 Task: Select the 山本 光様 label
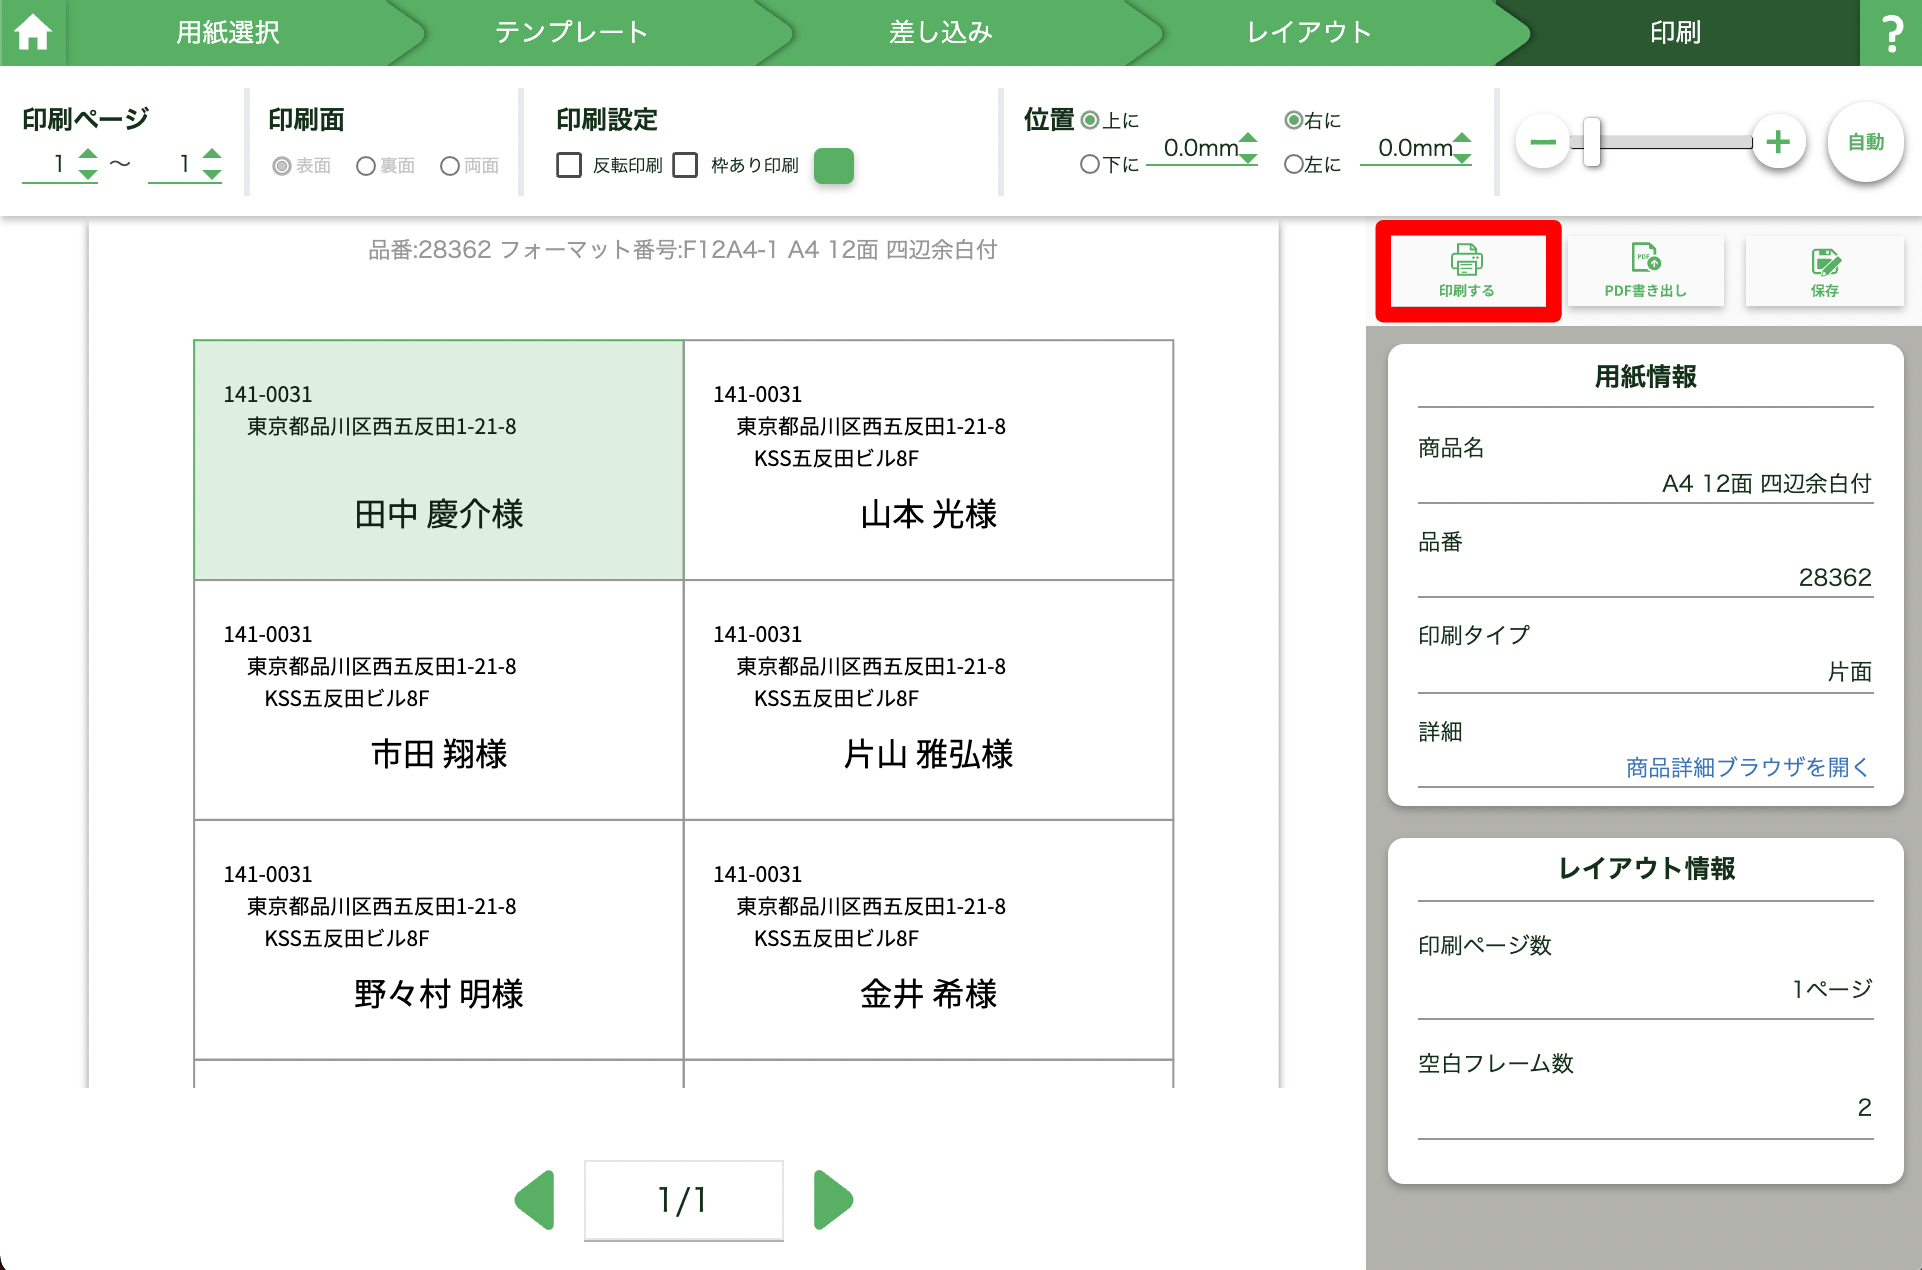coord(928,460)
